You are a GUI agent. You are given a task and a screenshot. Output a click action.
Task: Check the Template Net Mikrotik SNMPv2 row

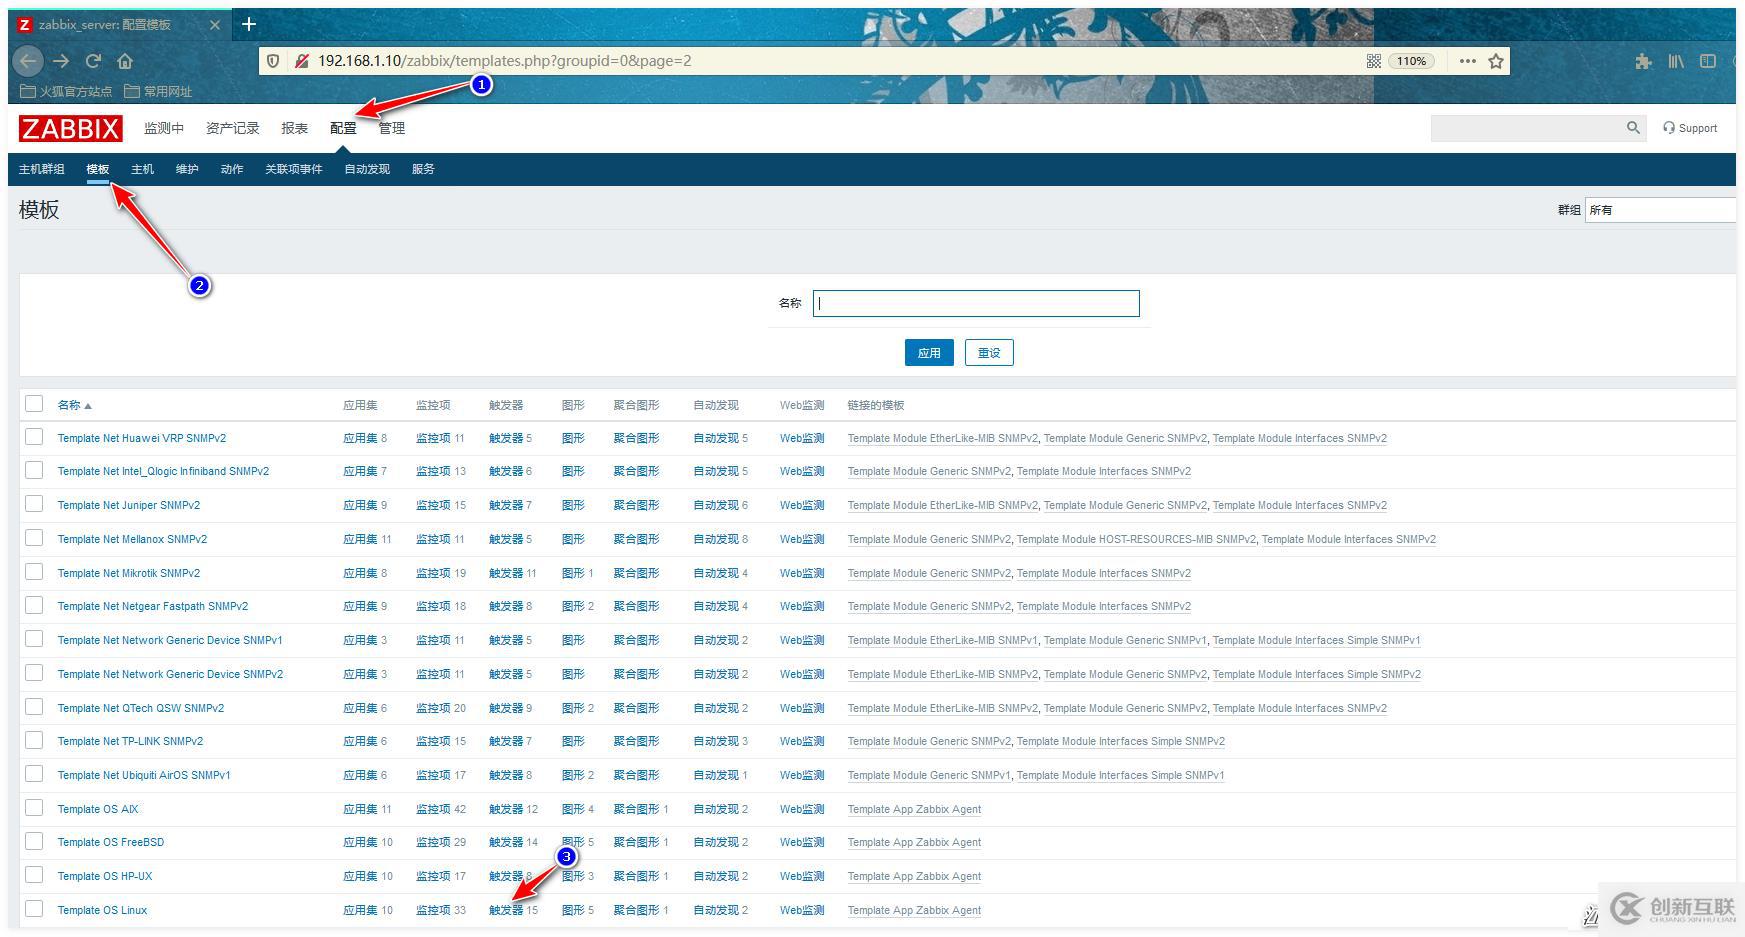[34, 572]
